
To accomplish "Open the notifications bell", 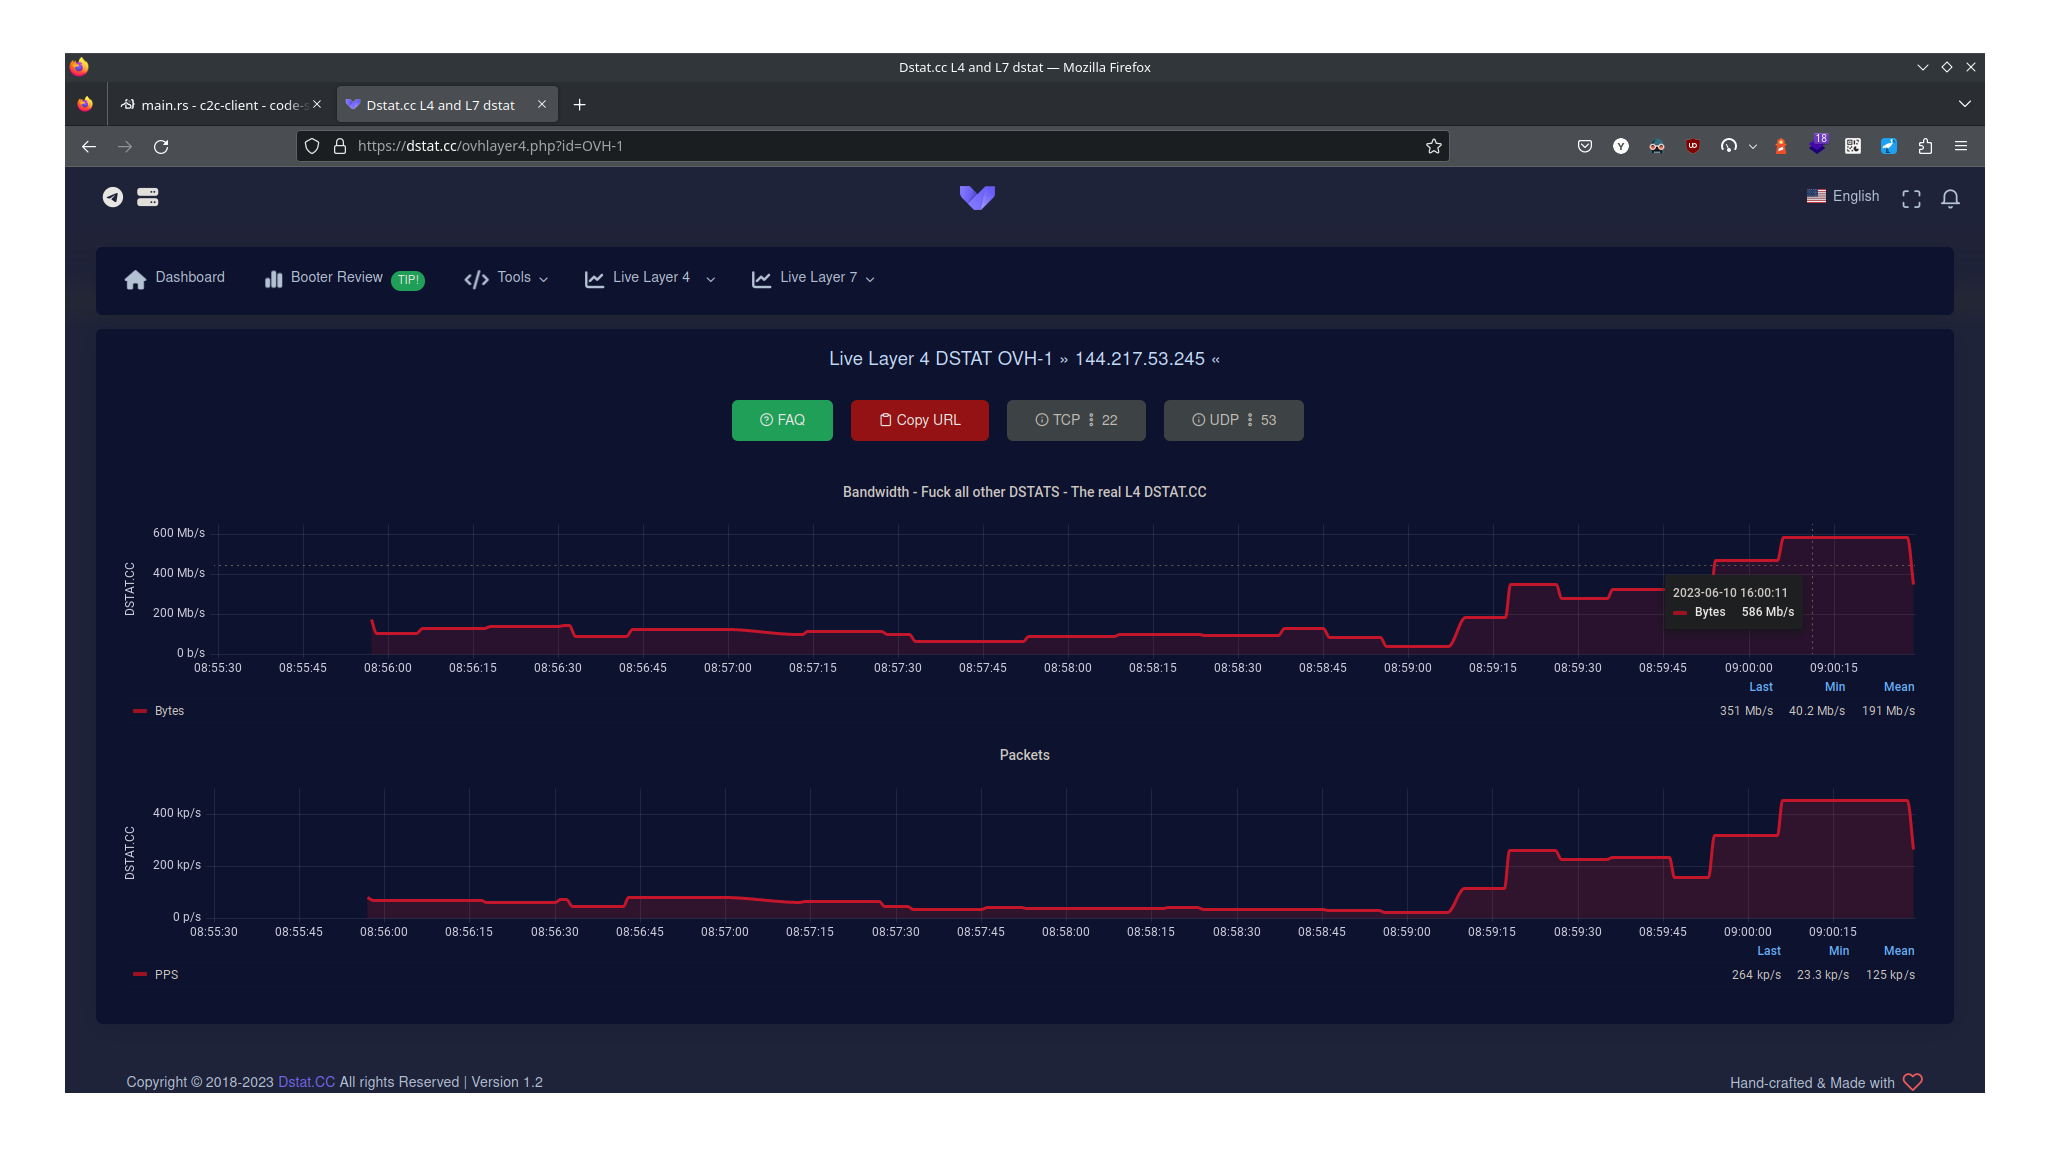I will 1950,198.
